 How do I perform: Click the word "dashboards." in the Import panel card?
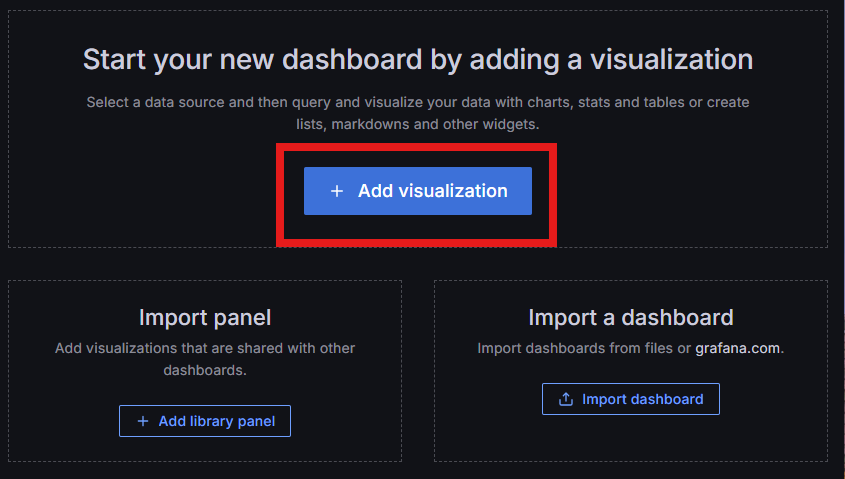pyautogui.click(x=205, y=370)
